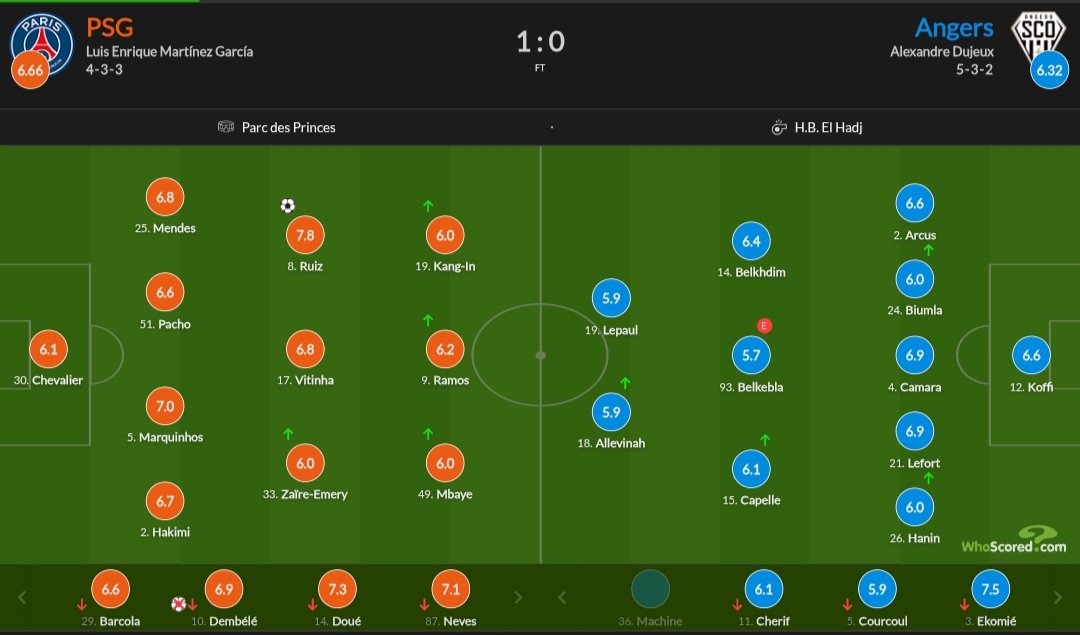
Task: Click the icon left of Dembélé's rating
Action: pos(179,604)
